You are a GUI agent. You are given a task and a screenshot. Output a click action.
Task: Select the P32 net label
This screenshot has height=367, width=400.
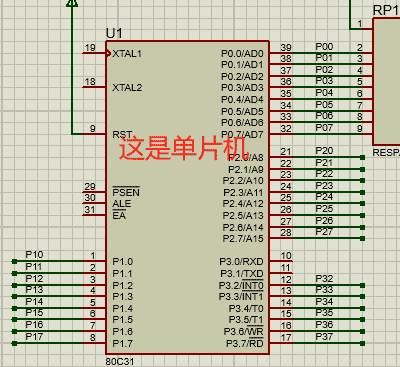324,279
